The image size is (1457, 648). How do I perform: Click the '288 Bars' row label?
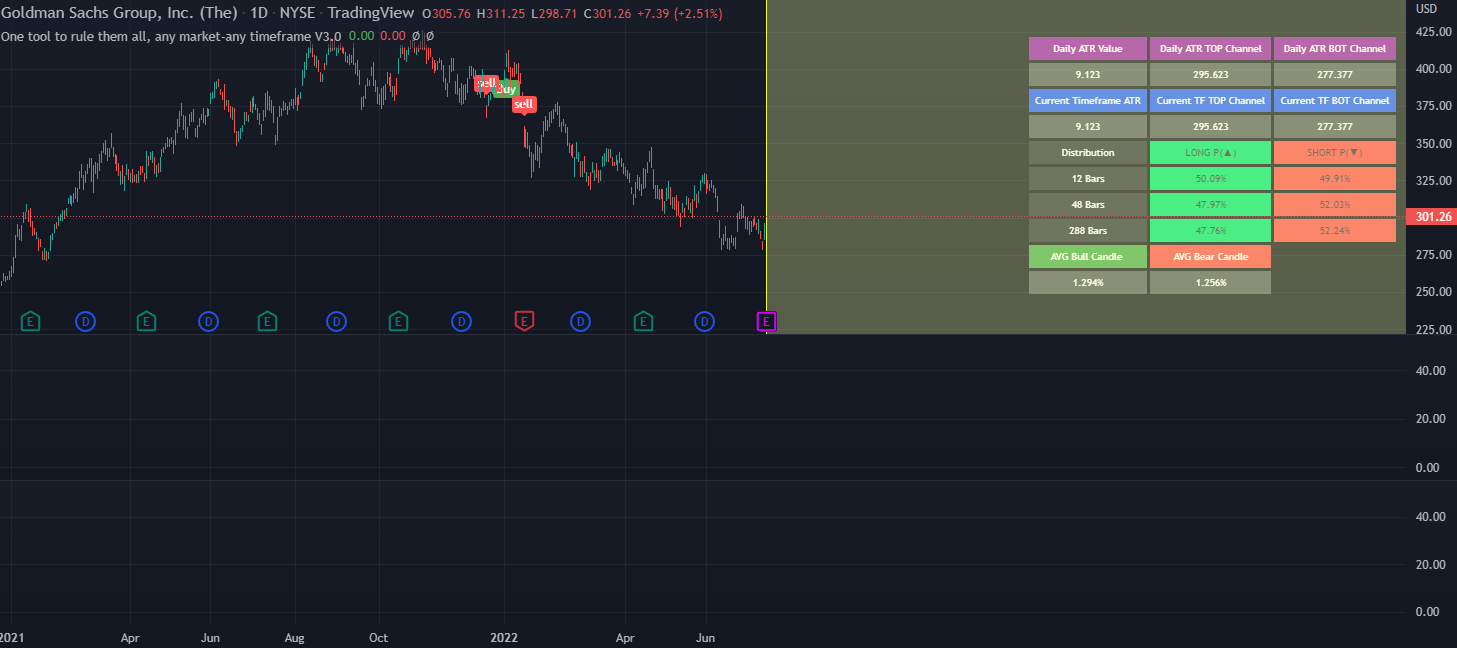point(1088,231)
